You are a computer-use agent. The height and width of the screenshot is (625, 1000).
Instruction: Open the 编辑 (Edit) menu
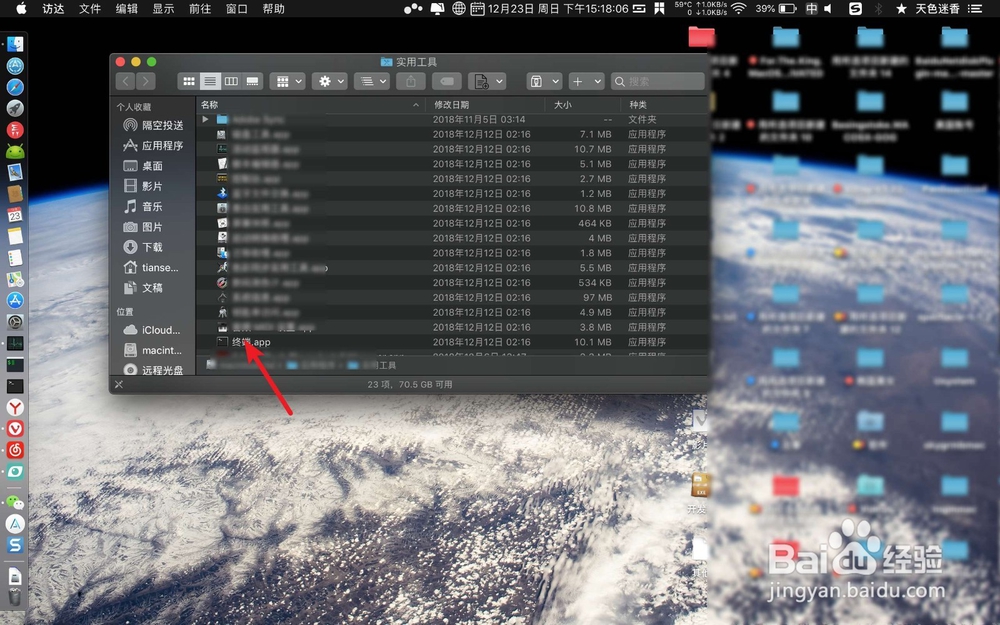coord(127,9)
